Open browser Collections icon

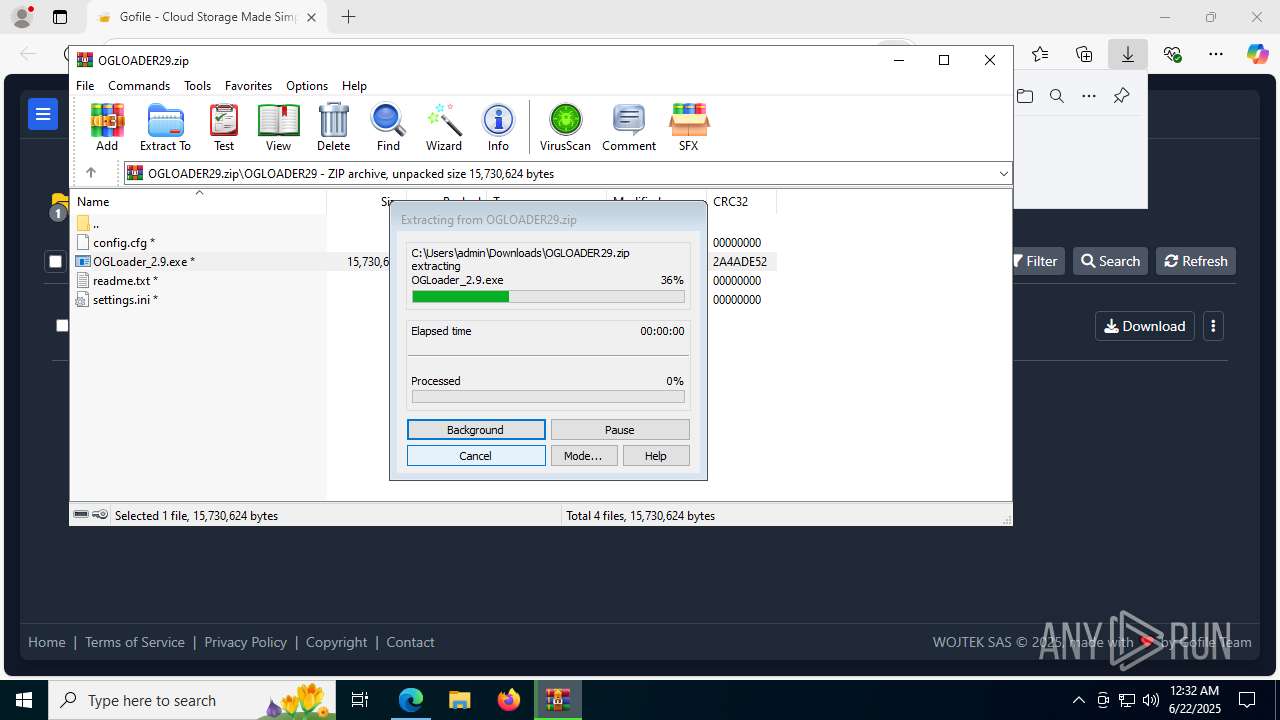[x=1084, y=54]
